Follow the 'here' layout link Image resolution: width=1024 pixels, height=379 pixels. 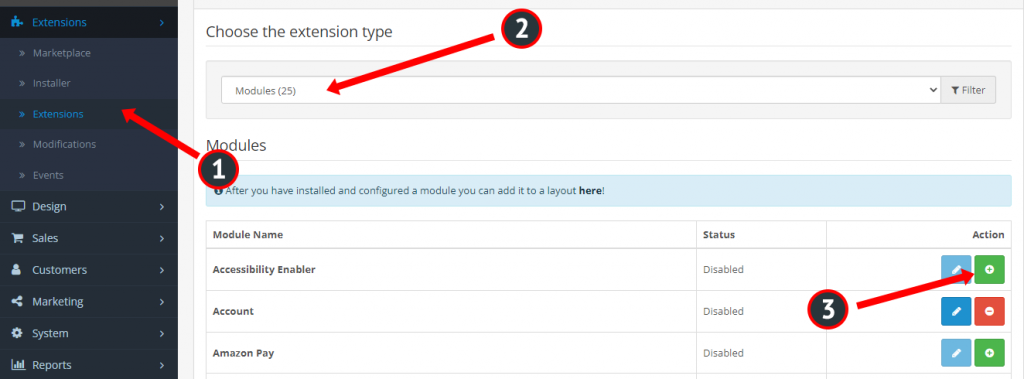[590, 192]
